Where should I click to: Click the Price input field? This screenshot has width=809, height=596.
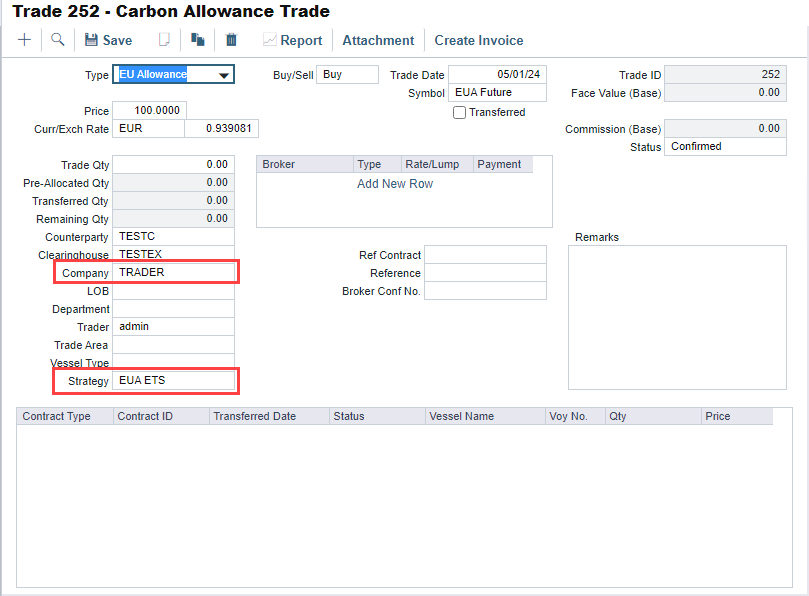pos(149,111)
